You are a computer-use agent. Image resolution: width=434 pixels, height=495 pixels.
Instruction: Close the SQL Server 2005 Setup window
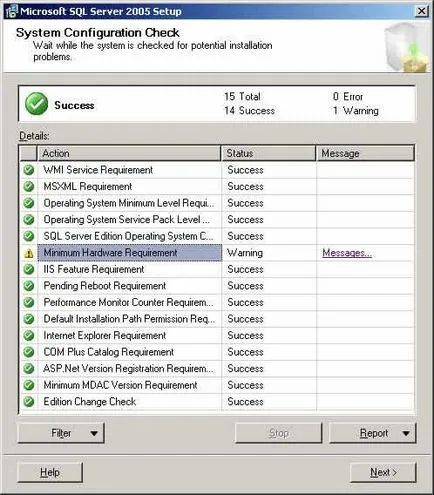[421, 11]
